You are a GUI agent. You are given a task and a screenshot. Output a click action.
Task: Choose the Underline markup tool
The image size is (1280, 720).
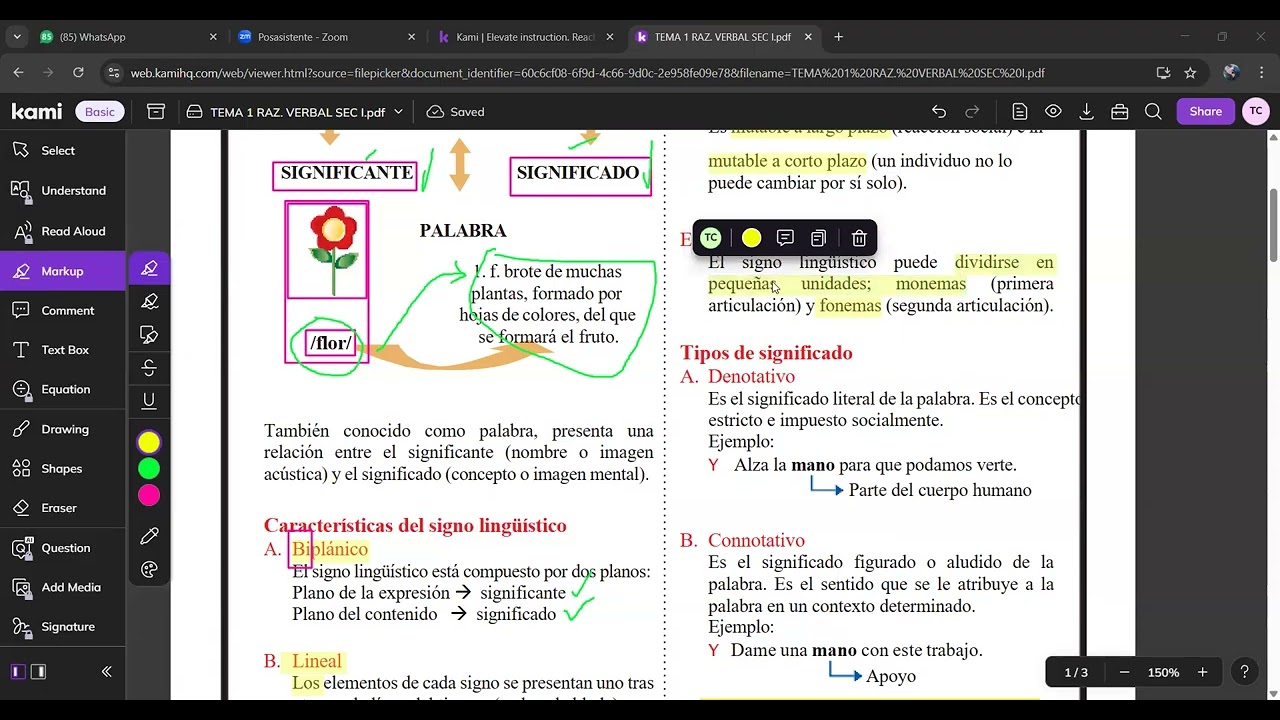149,400
